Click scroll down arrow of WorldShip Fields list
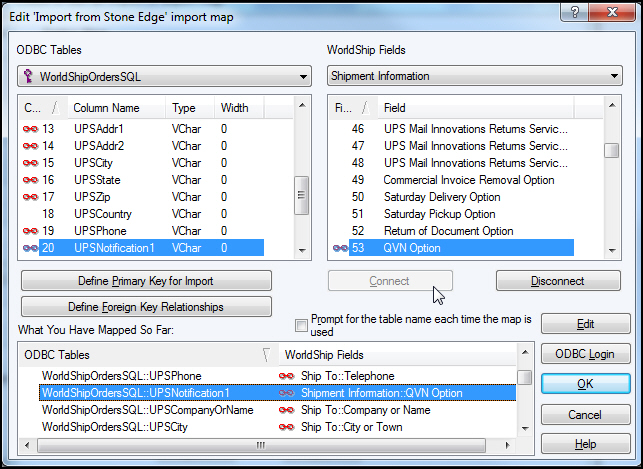The width and height of the screenshot is (643, 469). coord(612,250)
